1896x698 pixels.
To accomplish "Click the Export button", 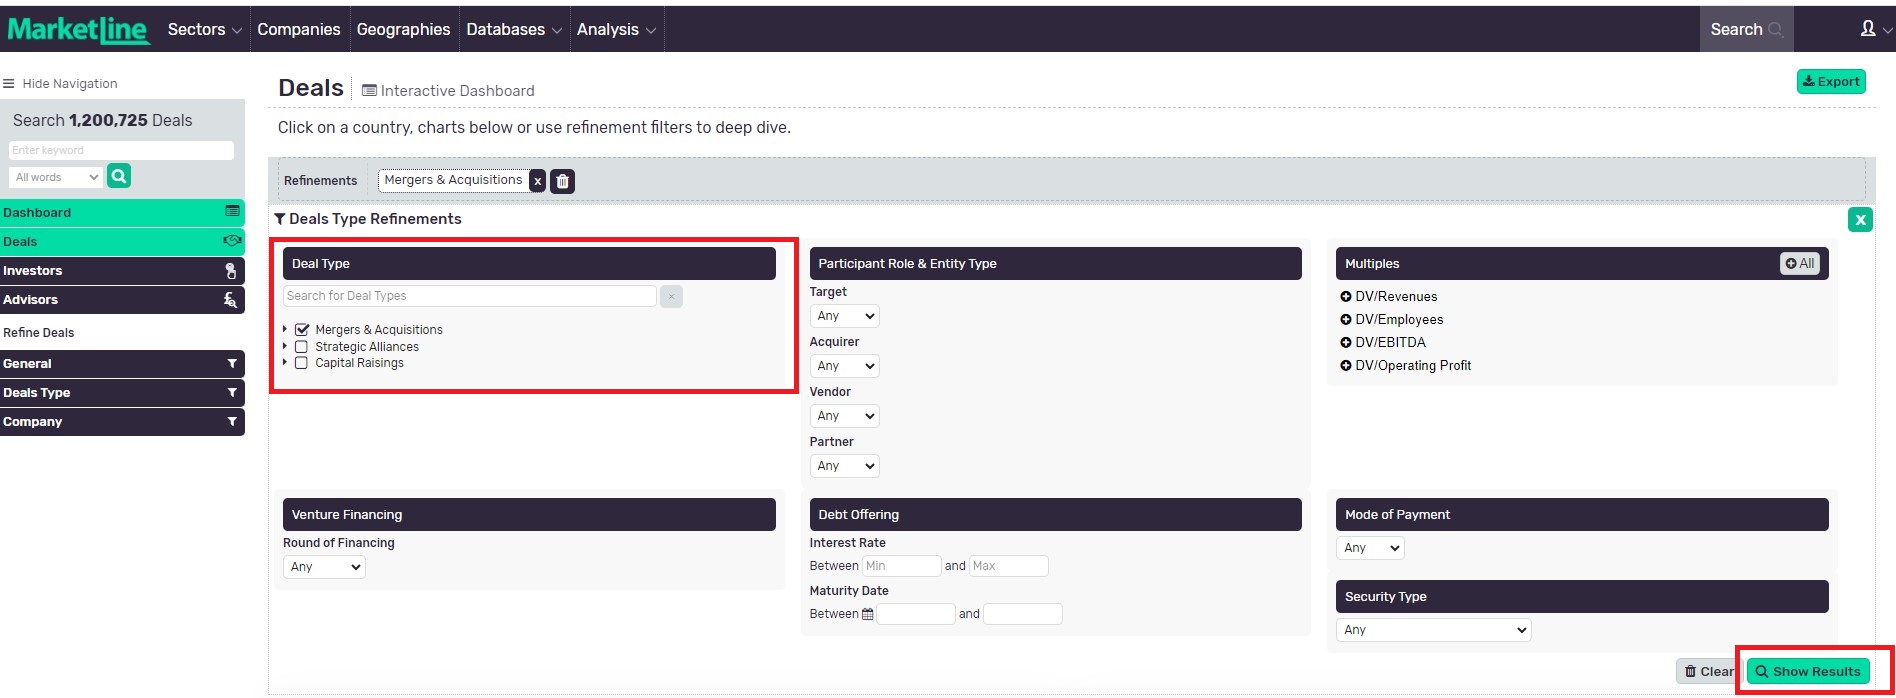I will pyautogui.click(x=1831, y=82).
